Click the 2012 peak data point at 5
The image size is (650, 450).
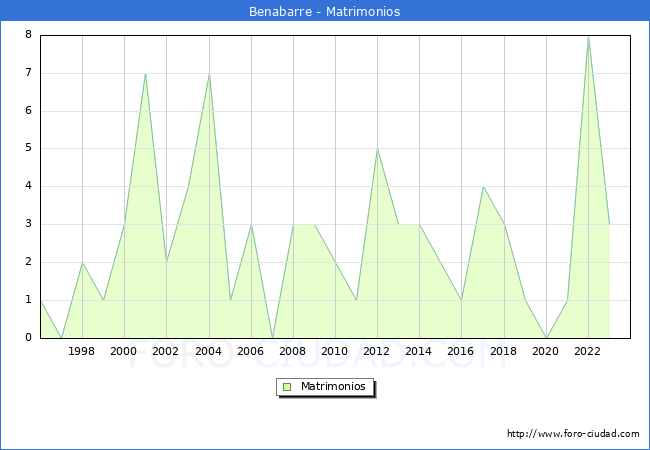[x=377, y=149]
